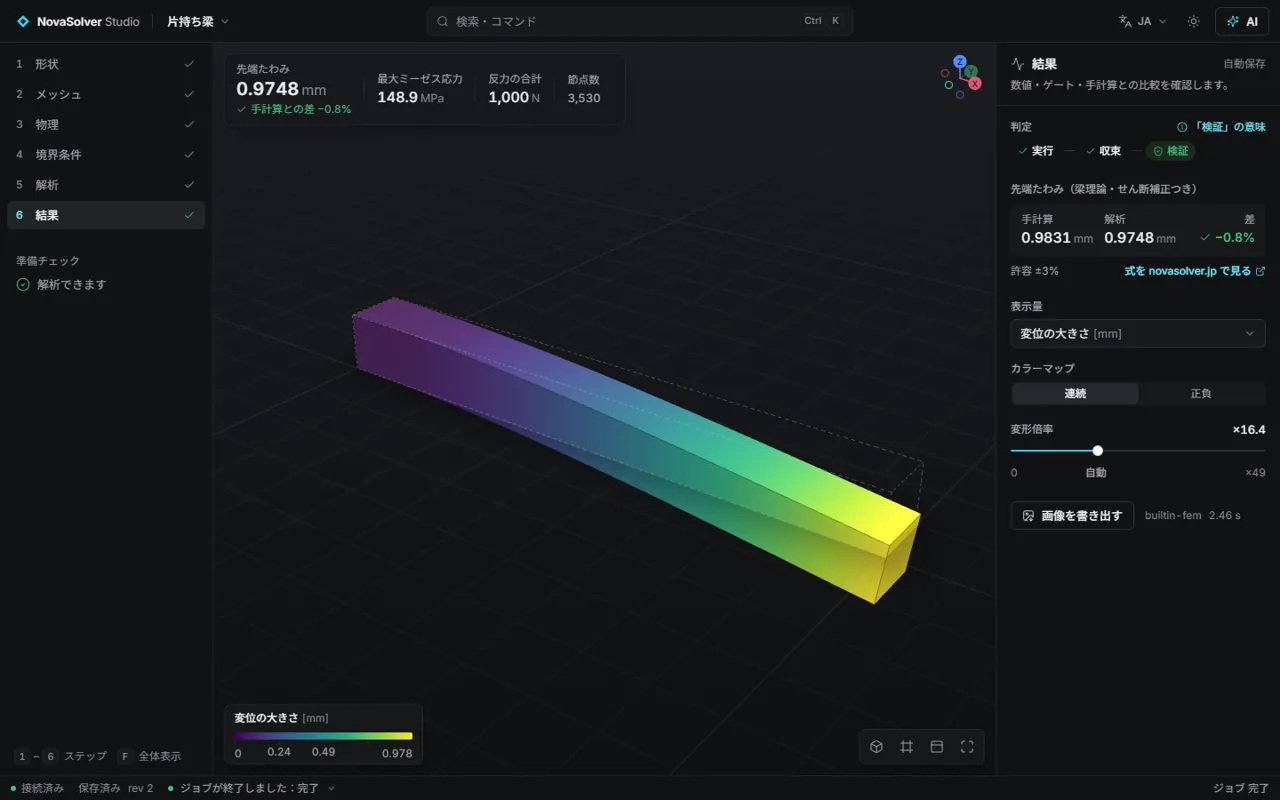Click the 自動 label under deformation slider
The image size is (1280, 800).
pyautogui.click(x=1096, y=473)
